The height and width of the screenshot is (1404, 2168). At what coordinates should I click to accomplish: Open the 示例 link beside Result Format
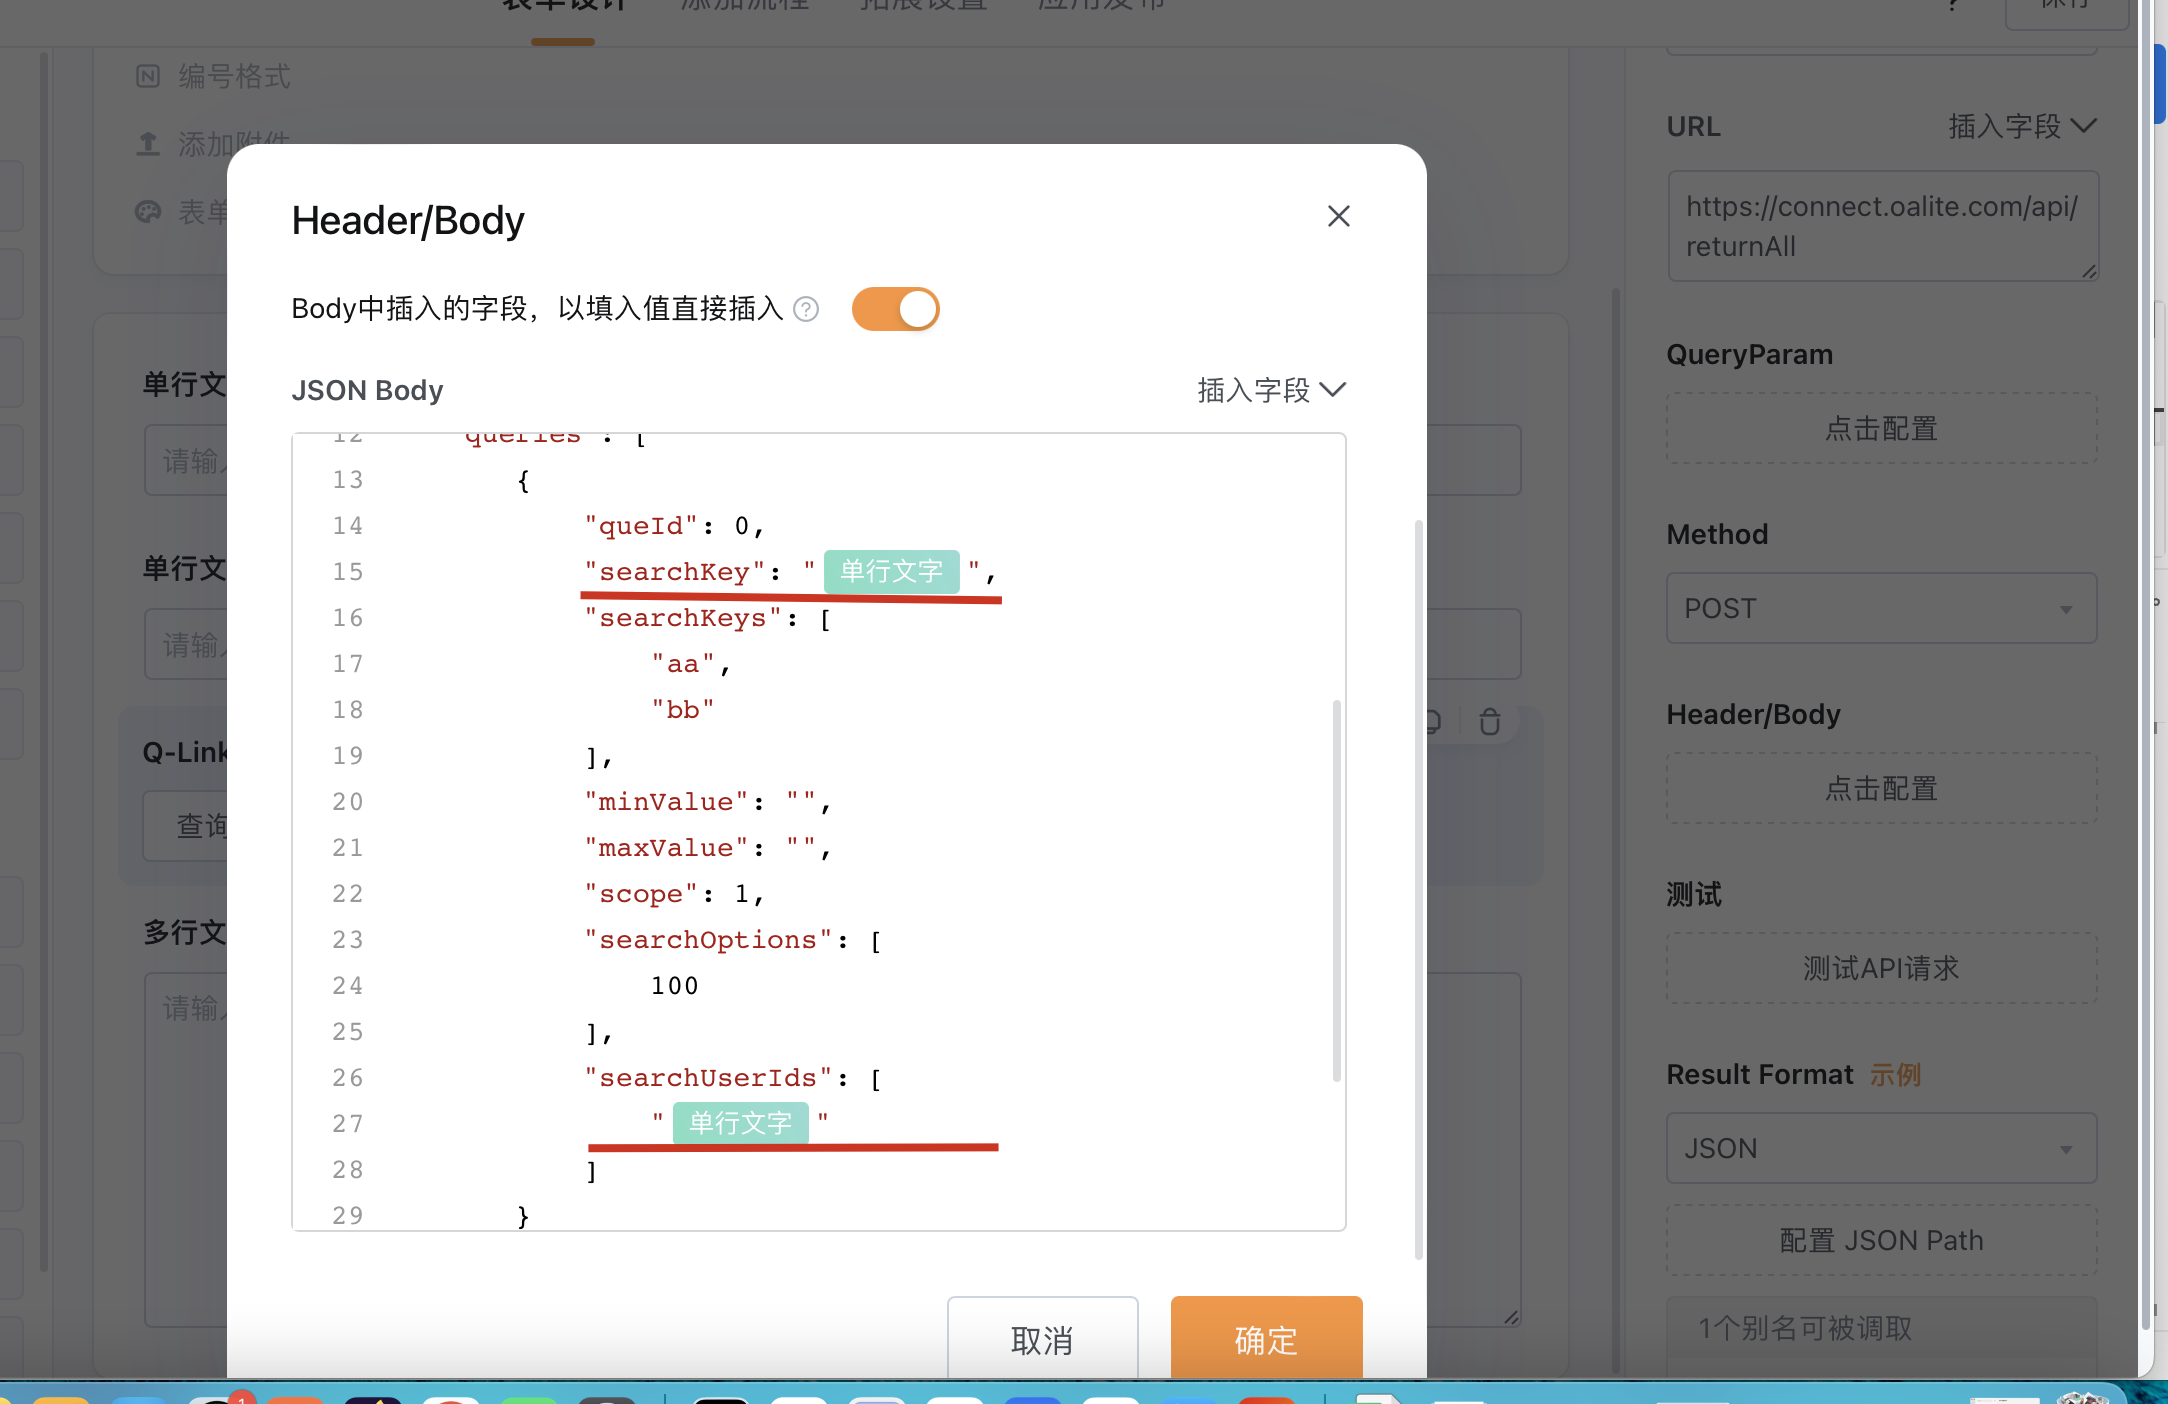pos(1895,1075)
